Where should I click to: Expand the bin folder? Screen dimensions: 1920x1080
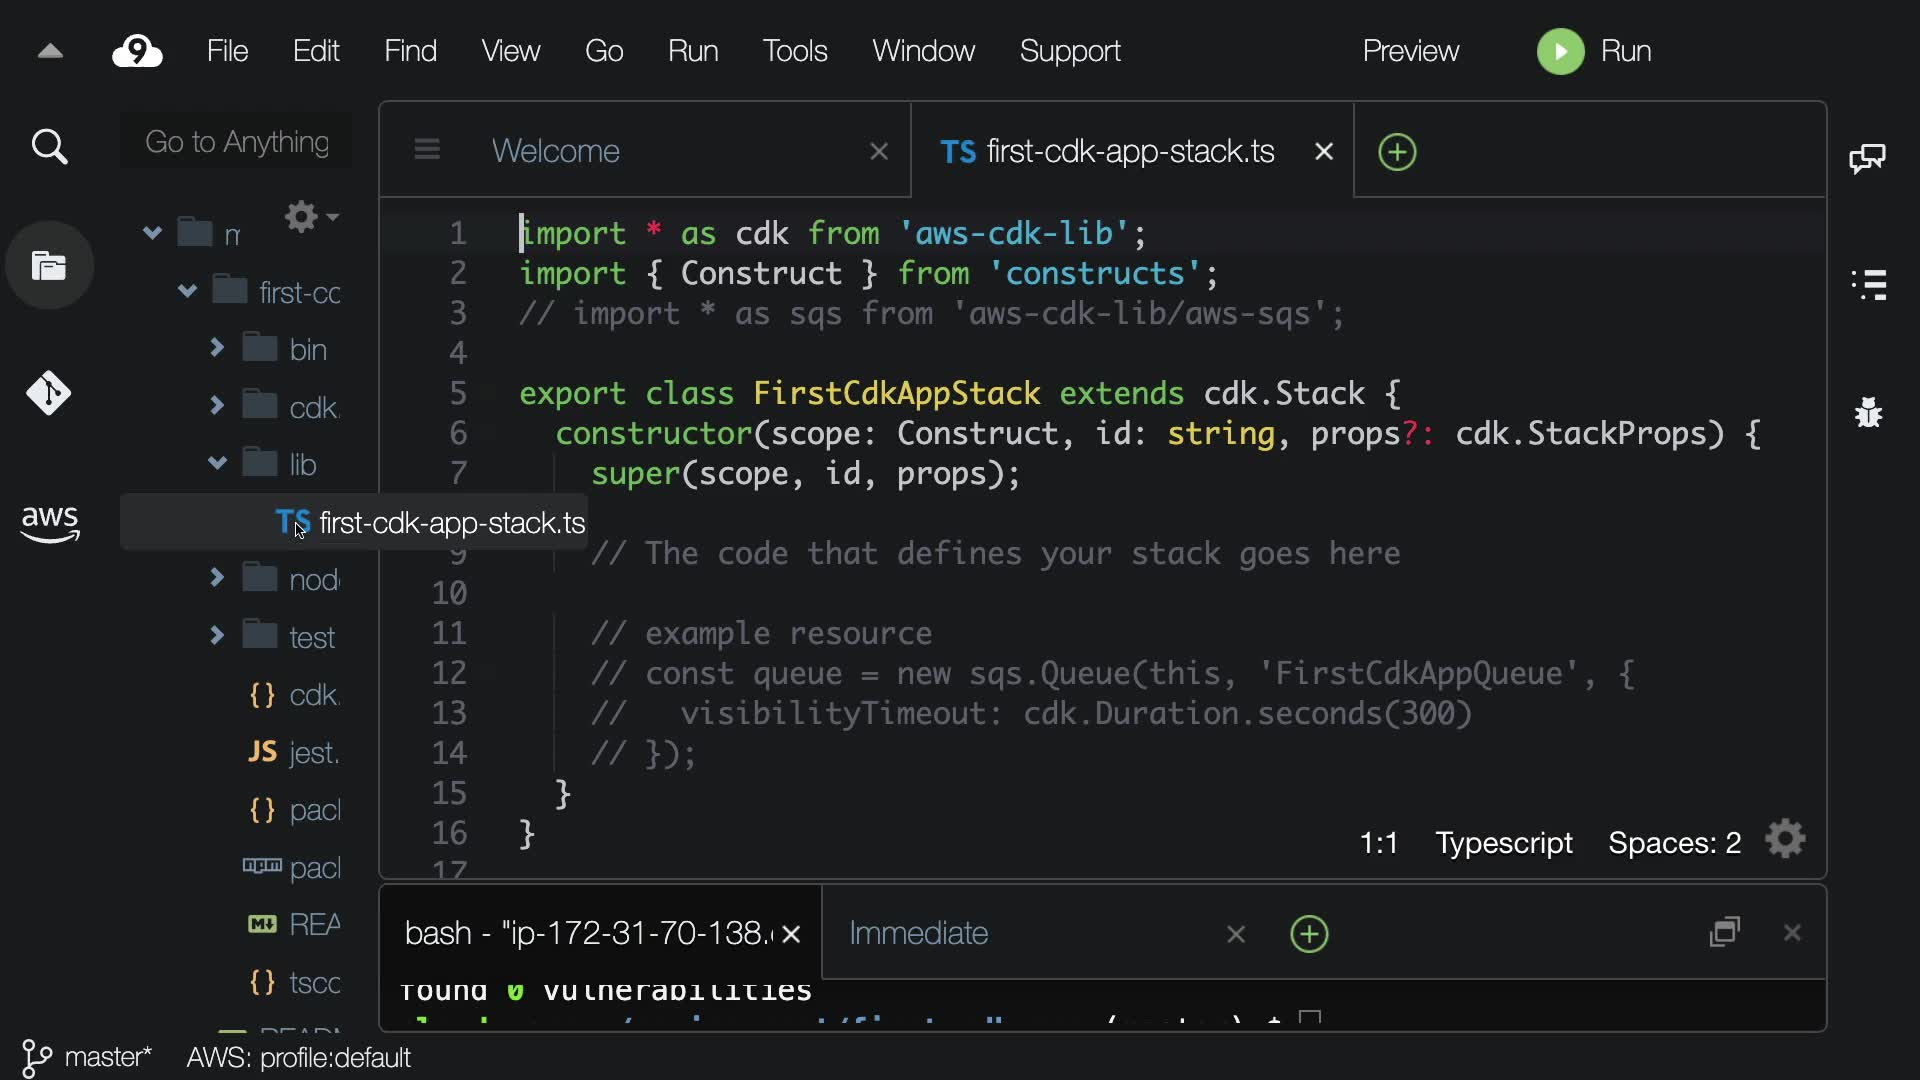click(x=216, y=348)
